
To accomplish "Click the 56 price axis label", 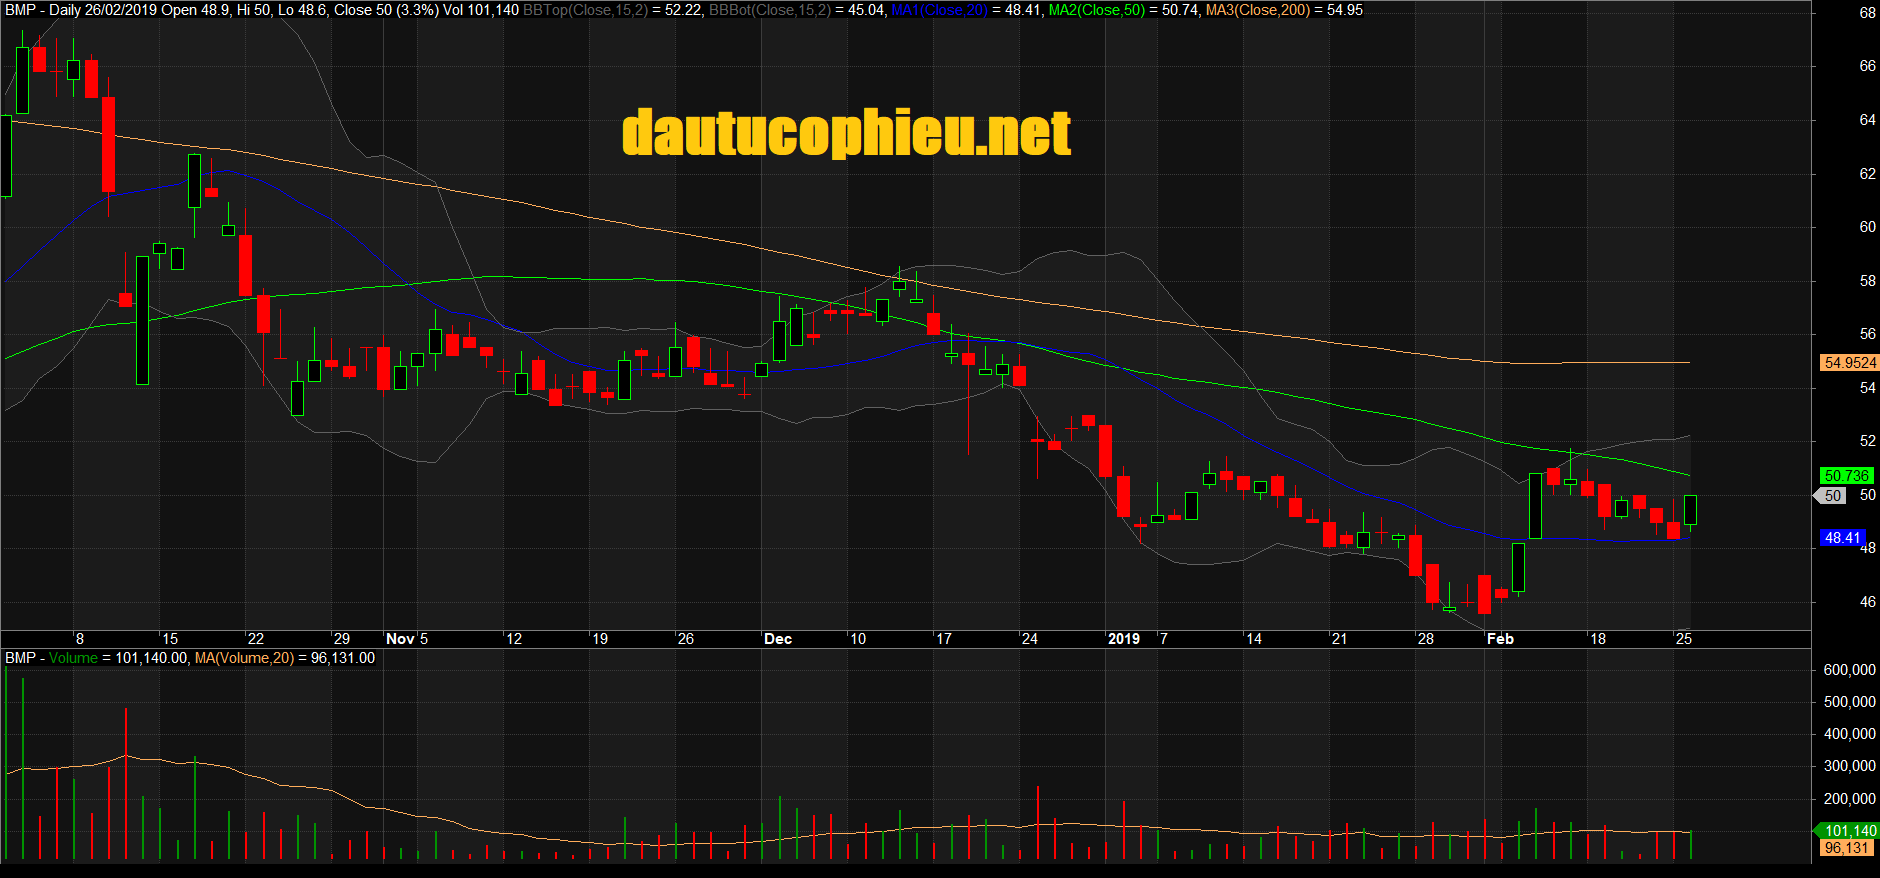I will coord(1868,334).
